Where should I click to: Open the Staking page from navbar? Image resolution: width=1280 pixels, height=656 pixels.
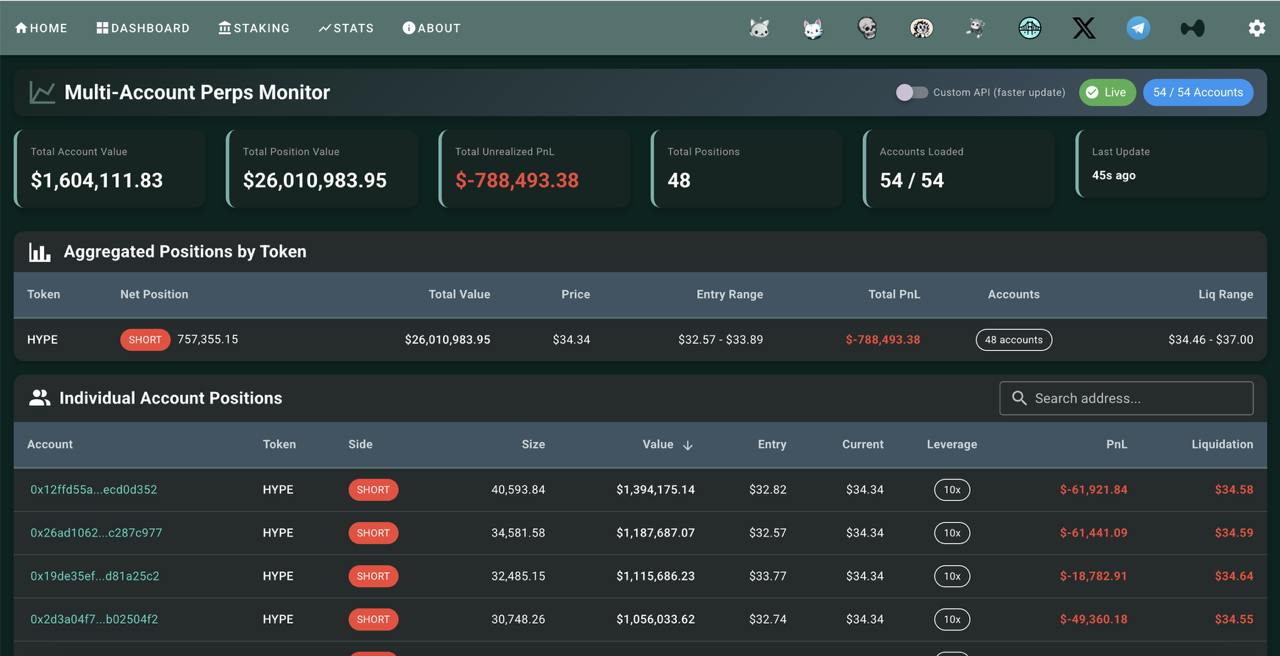(254, 28)
